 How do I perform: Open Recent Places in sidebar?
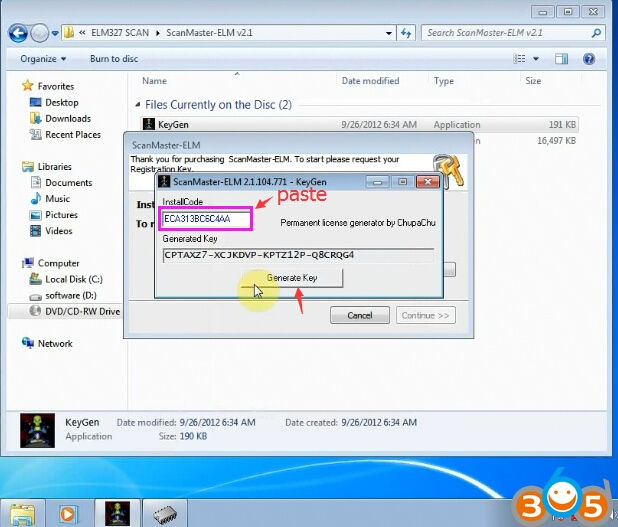[x=73, y=135]
